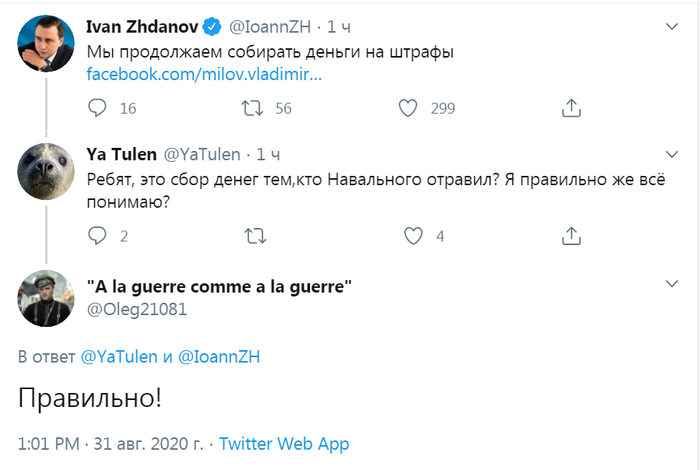
Task: Open @IoannZH mention in reply line
Action: coord(219,357)
